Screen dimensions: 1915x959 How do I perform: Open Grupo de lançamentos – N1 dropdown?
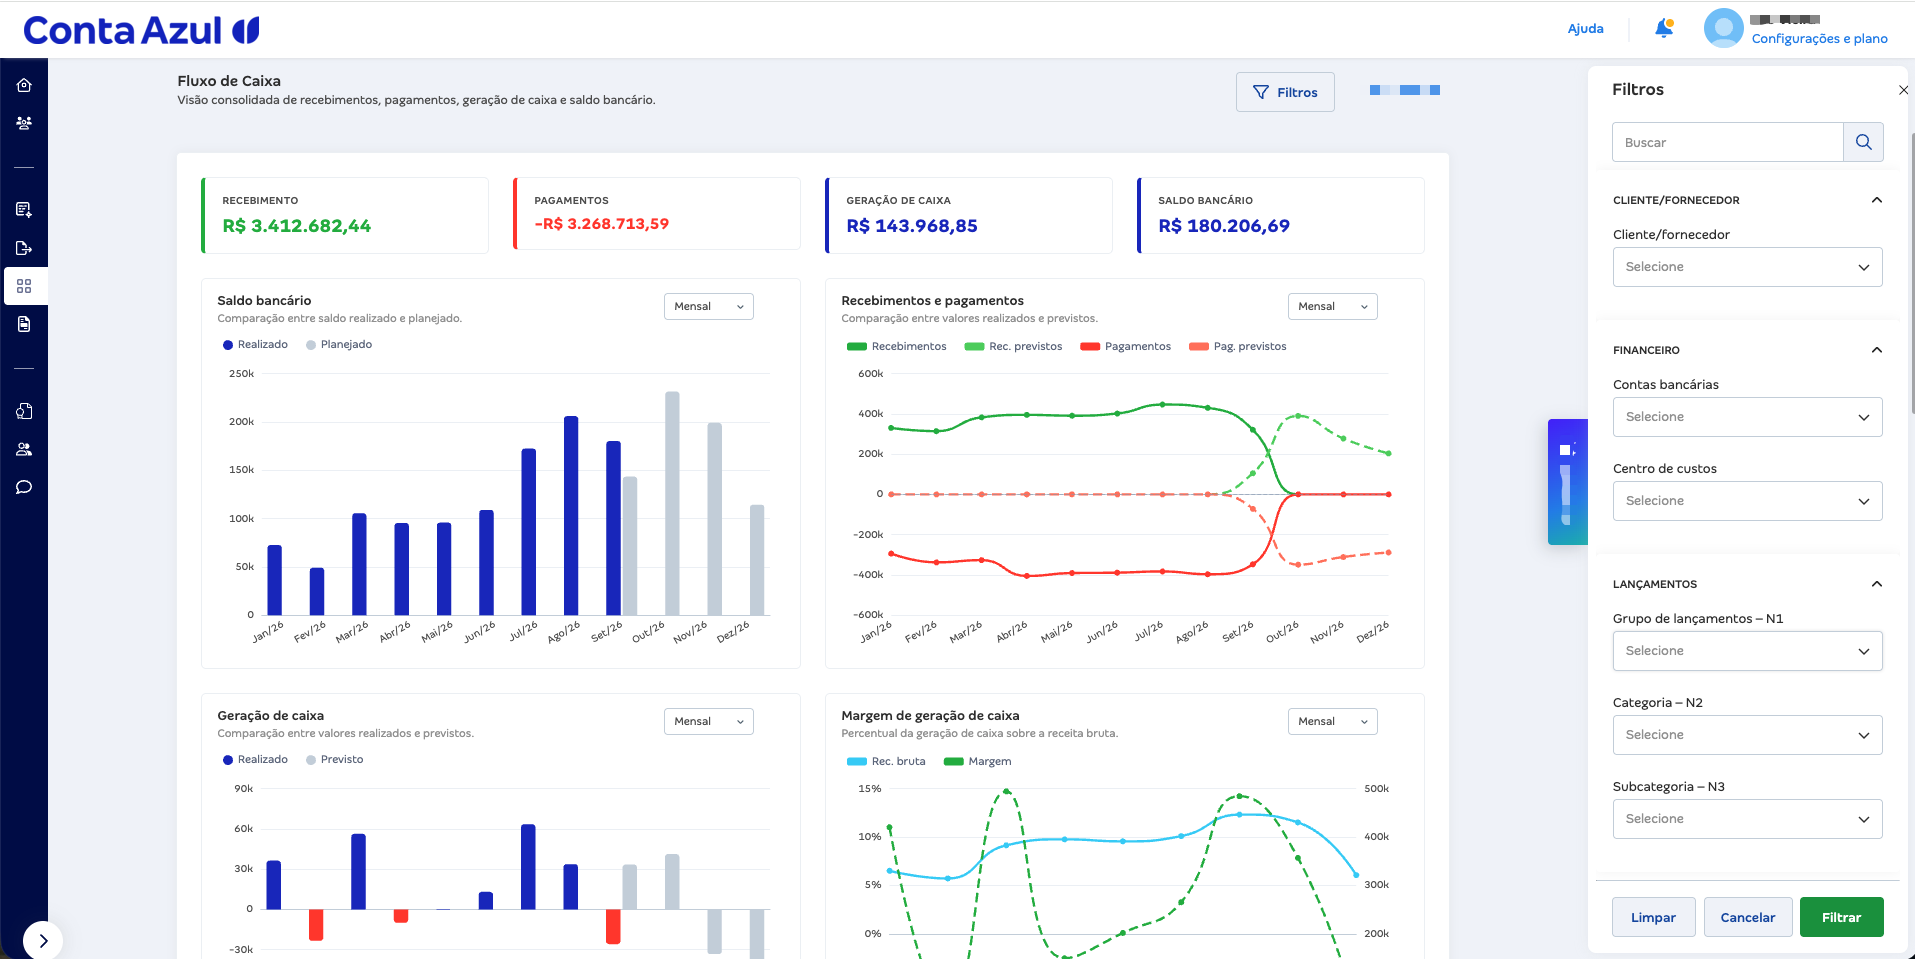[x=1747, y=651]
